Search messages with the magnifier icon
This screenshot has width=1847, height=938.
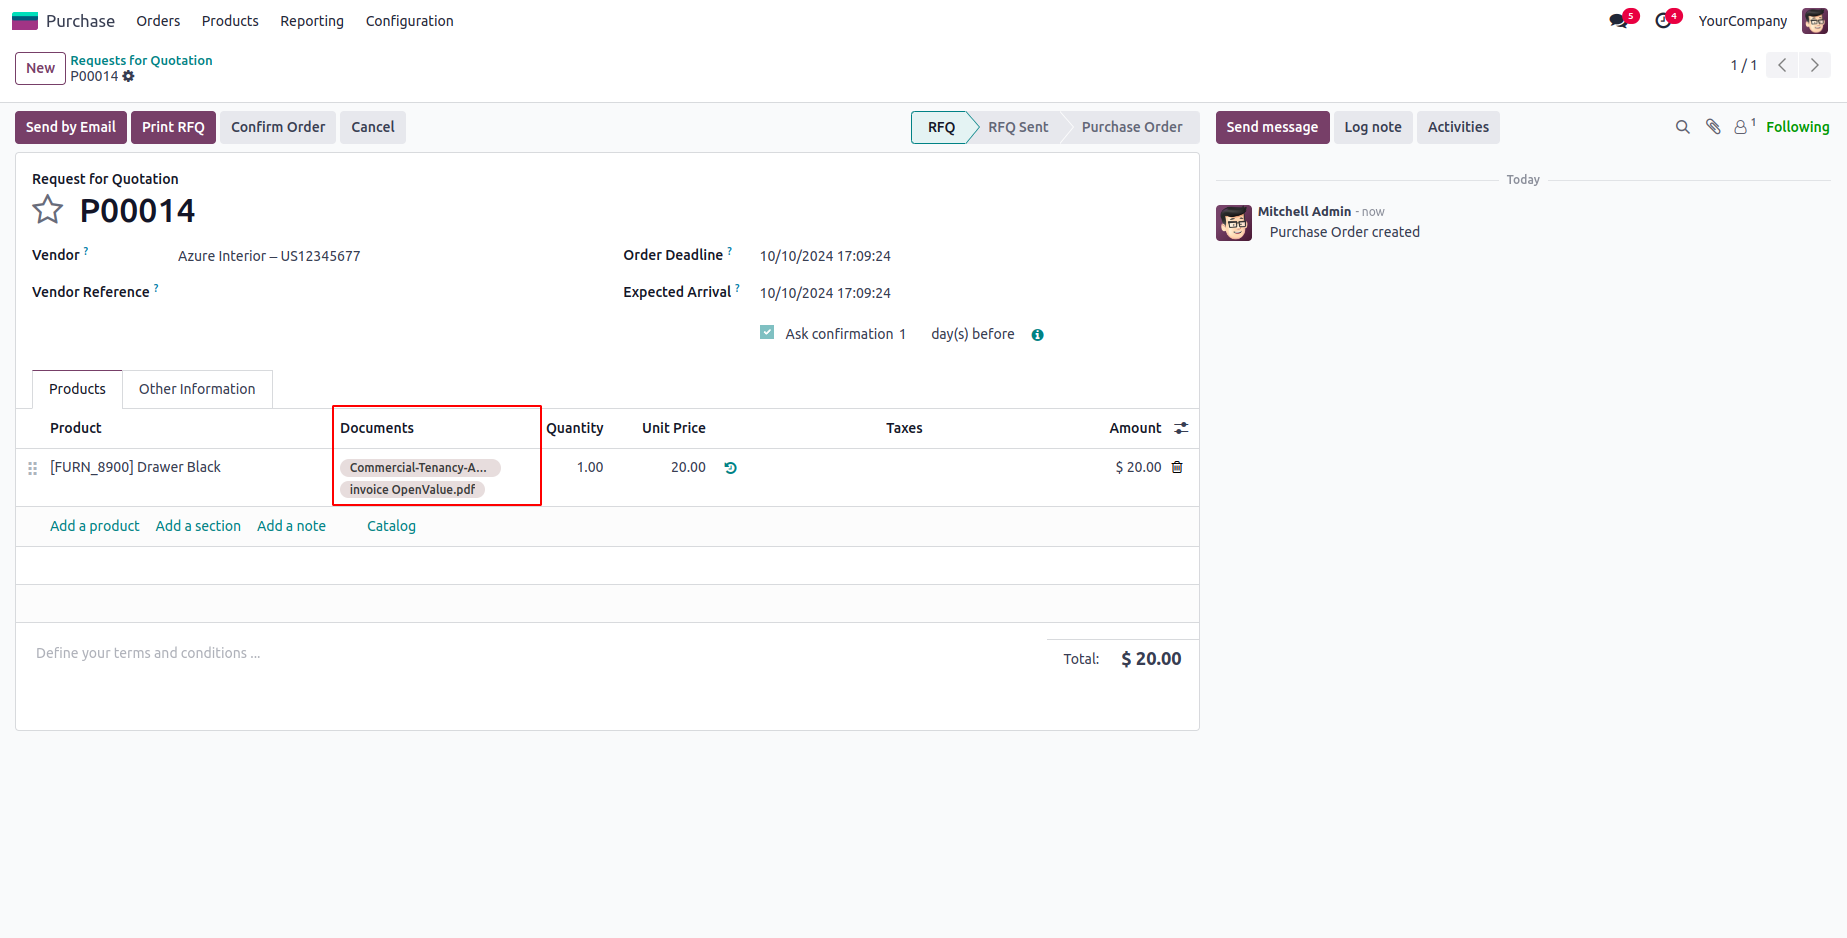1683,127
